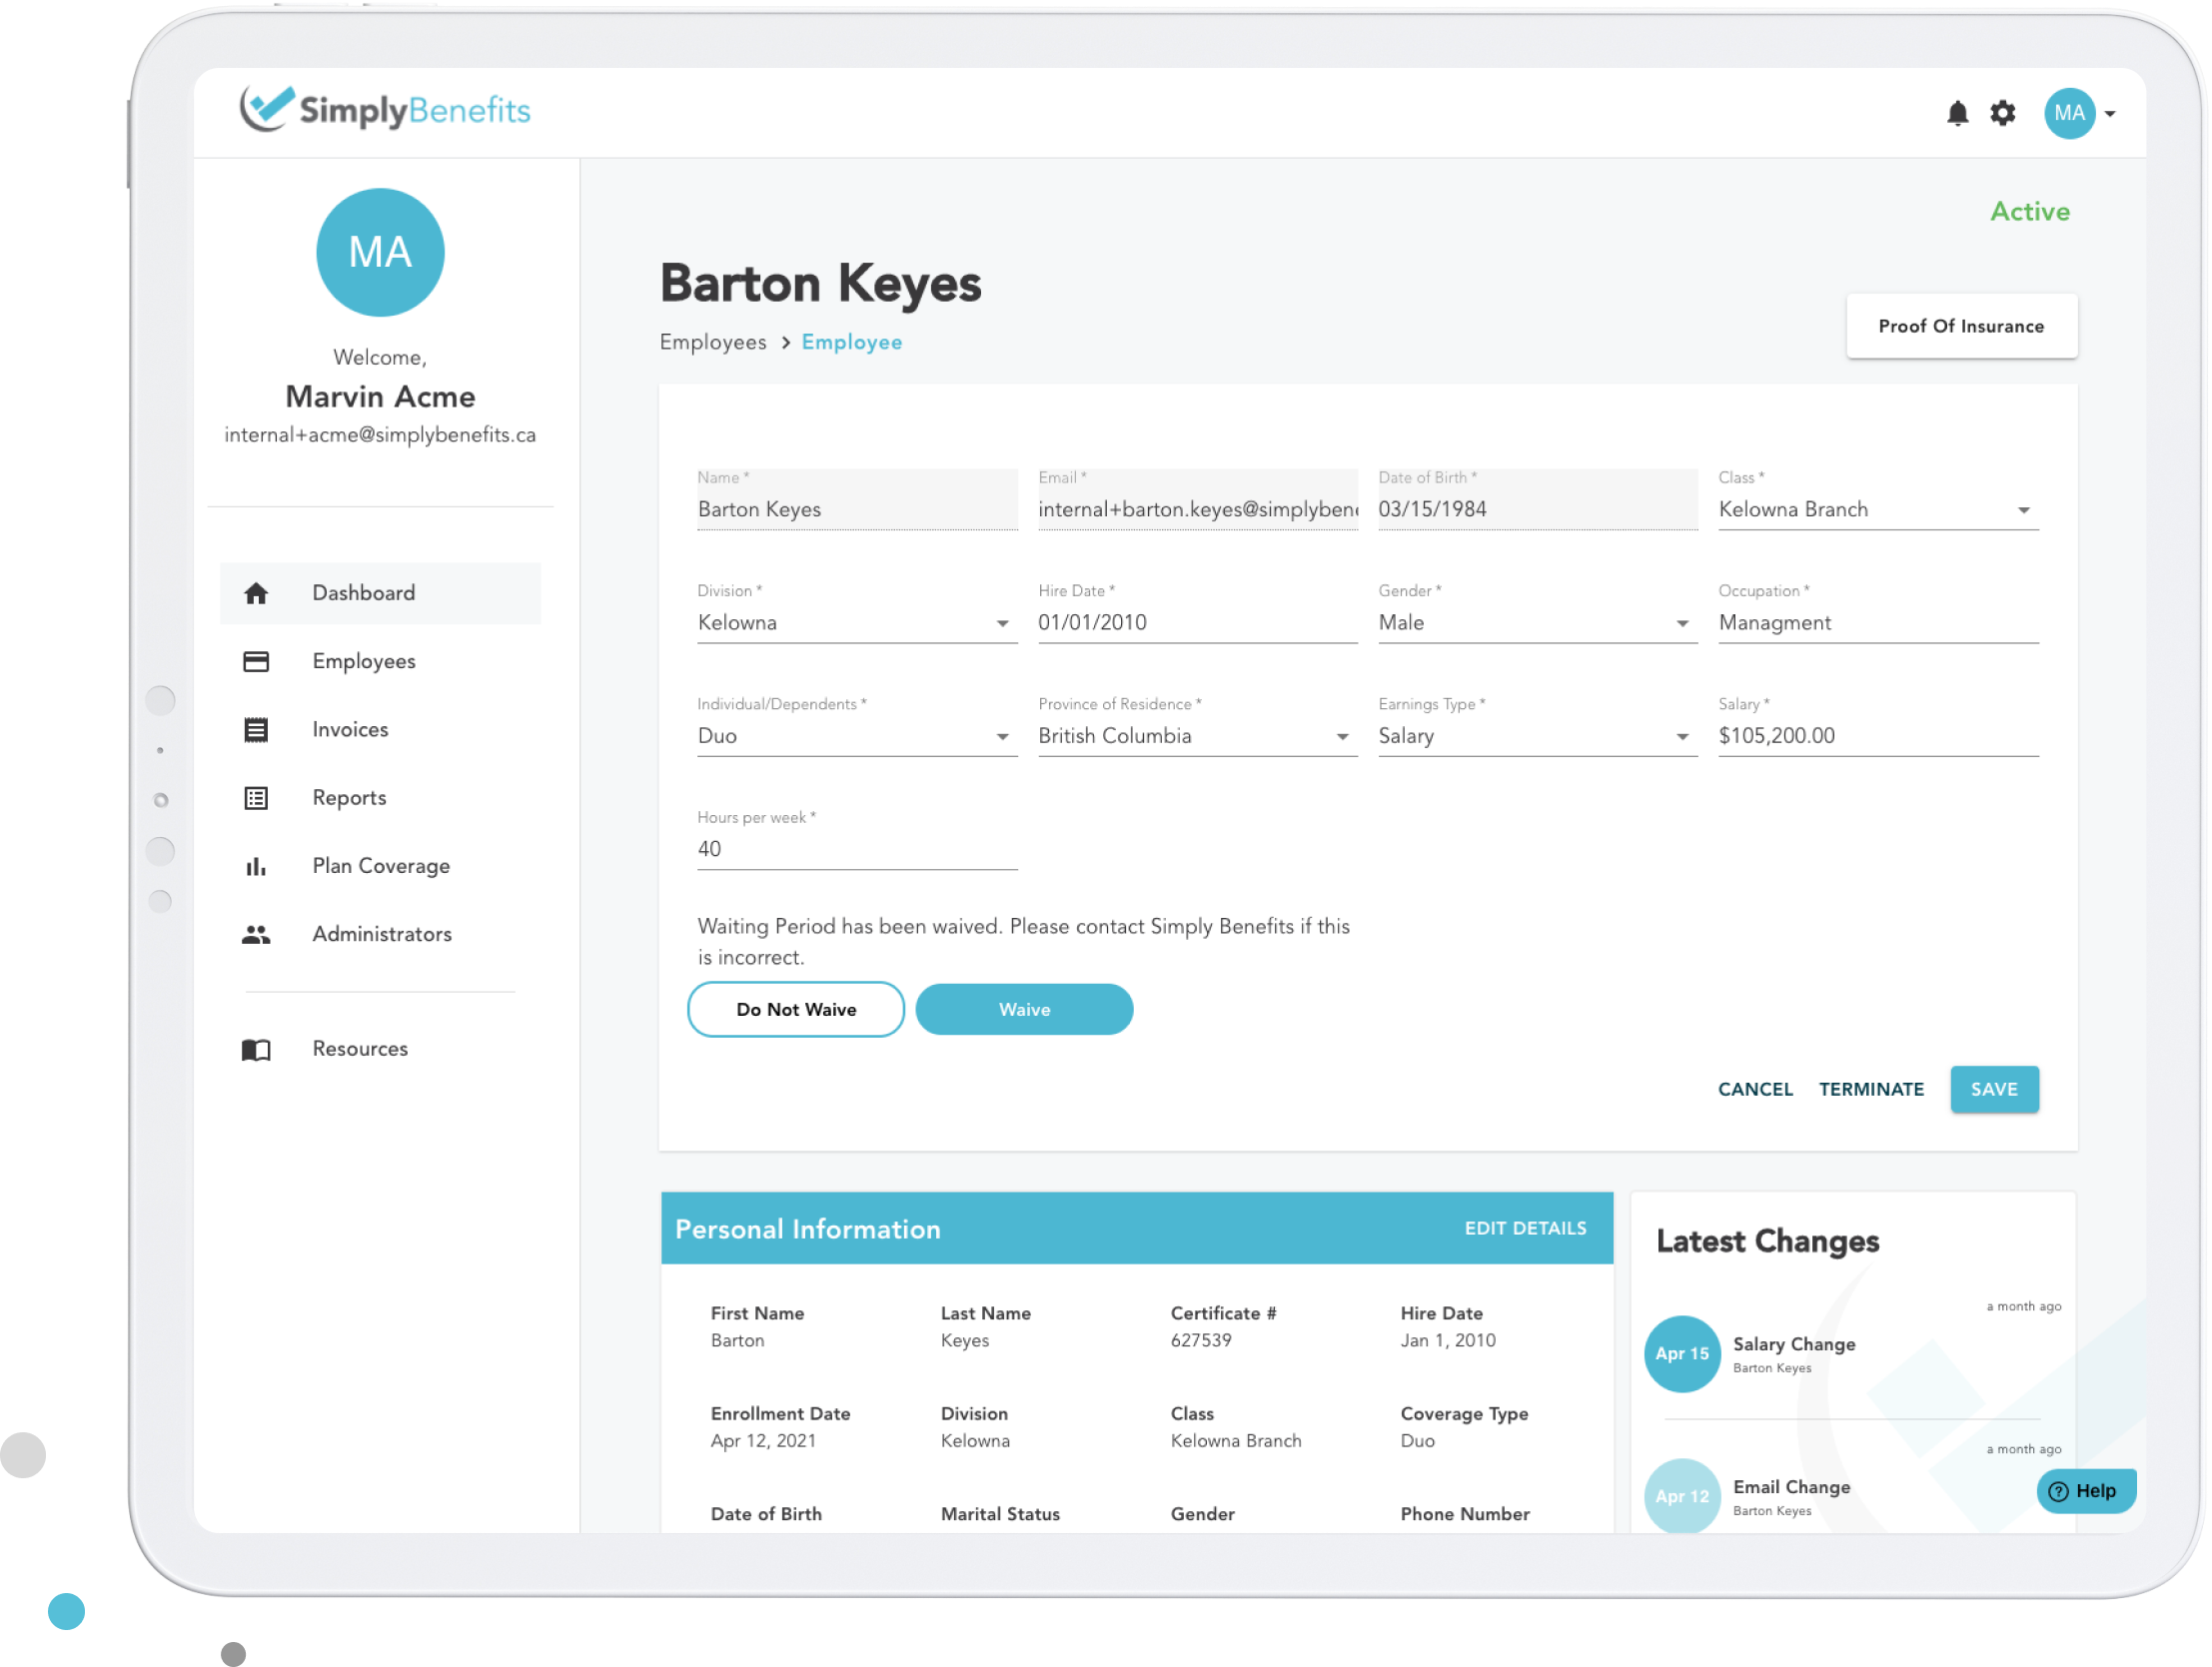
Task: Open Reports via sidebar icon
Action: pos(256,798)
